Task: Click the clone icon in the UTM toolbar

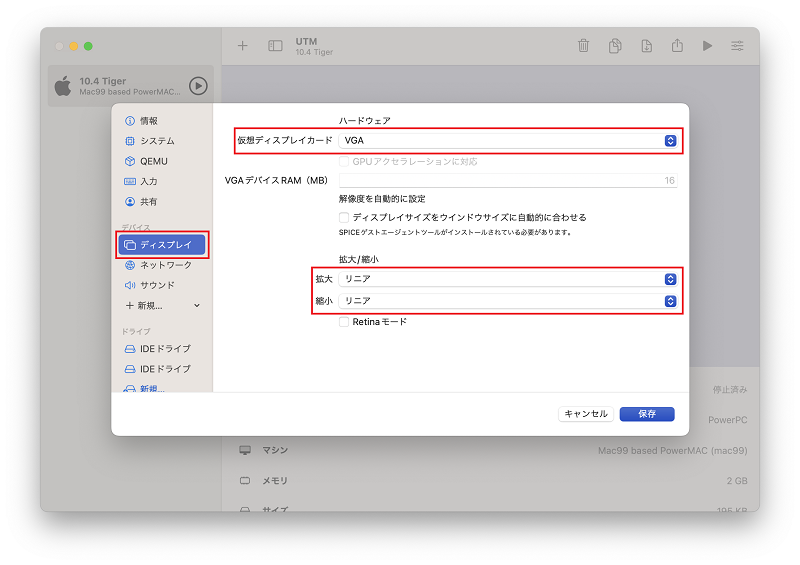Action: [615, 46]
